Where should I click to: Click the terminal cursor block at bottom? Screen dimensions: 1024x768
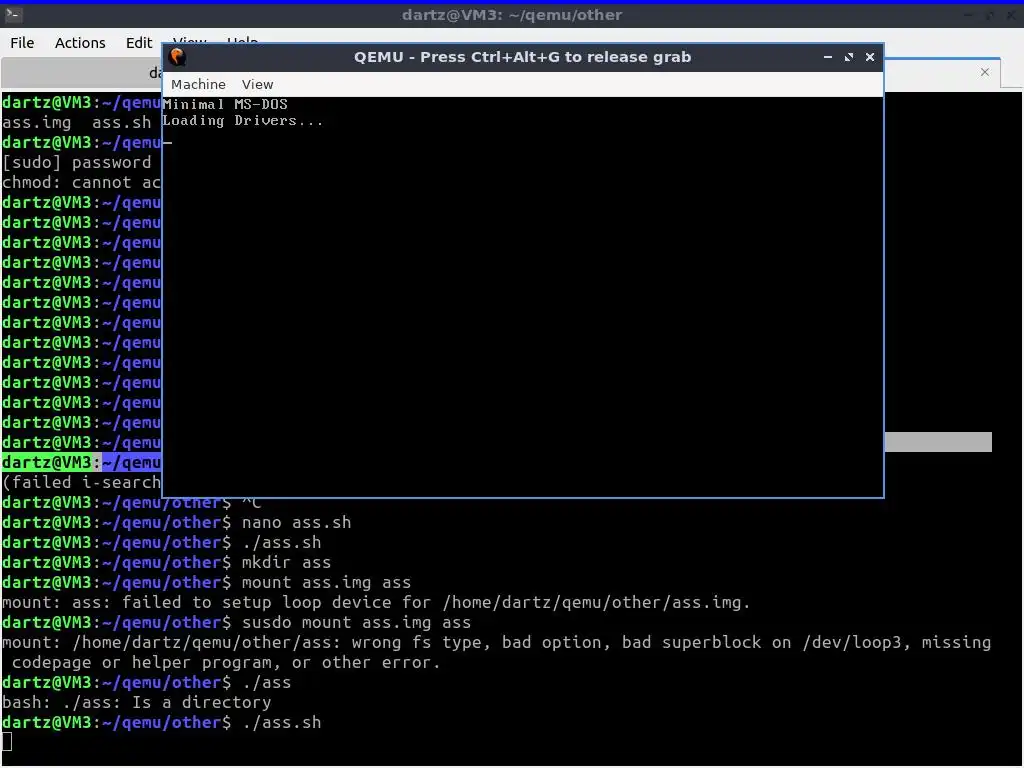tap(7, 742)
